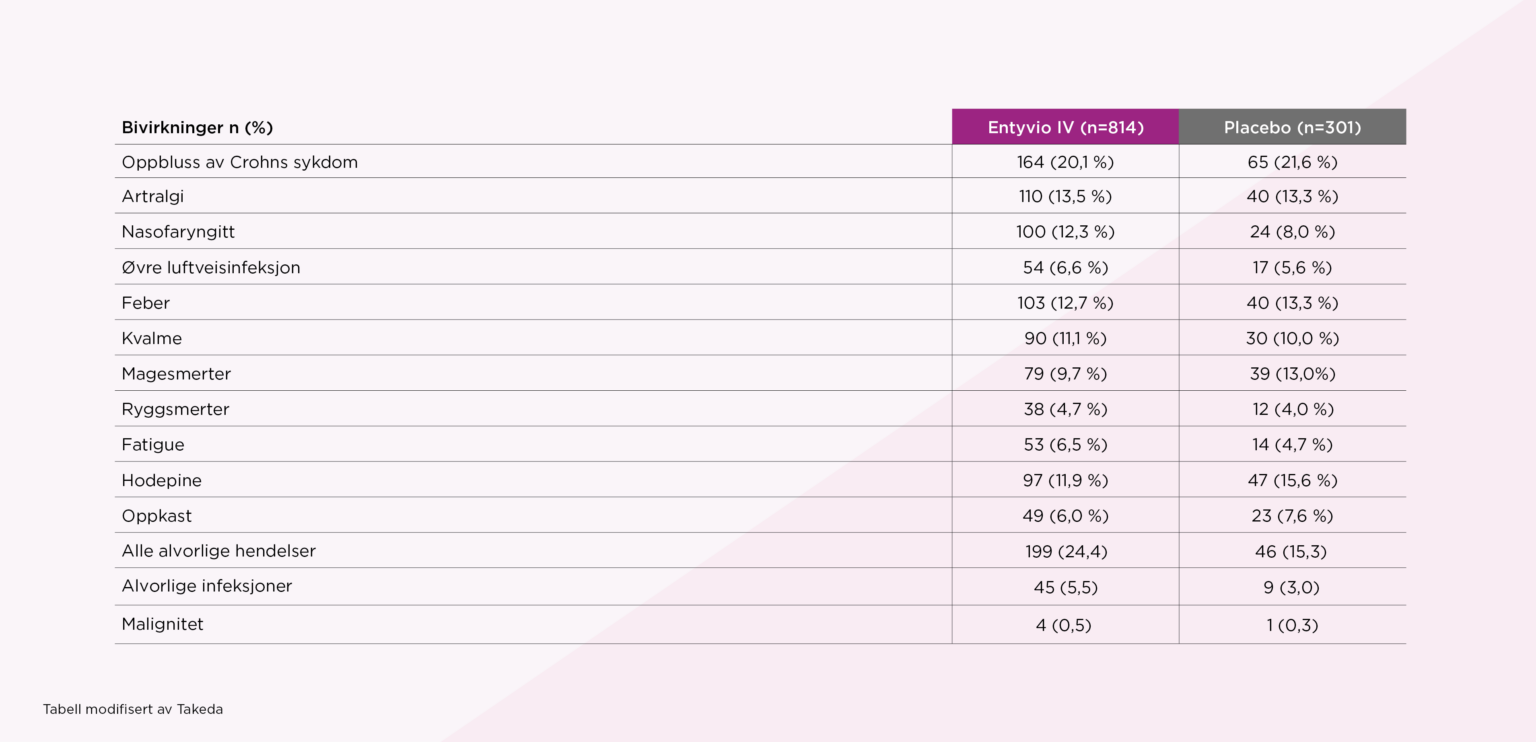The width and height of the screenshot is (1536, 742).
Task: Click the Entyvio IV (n=814) column header
Action: 1065,127
